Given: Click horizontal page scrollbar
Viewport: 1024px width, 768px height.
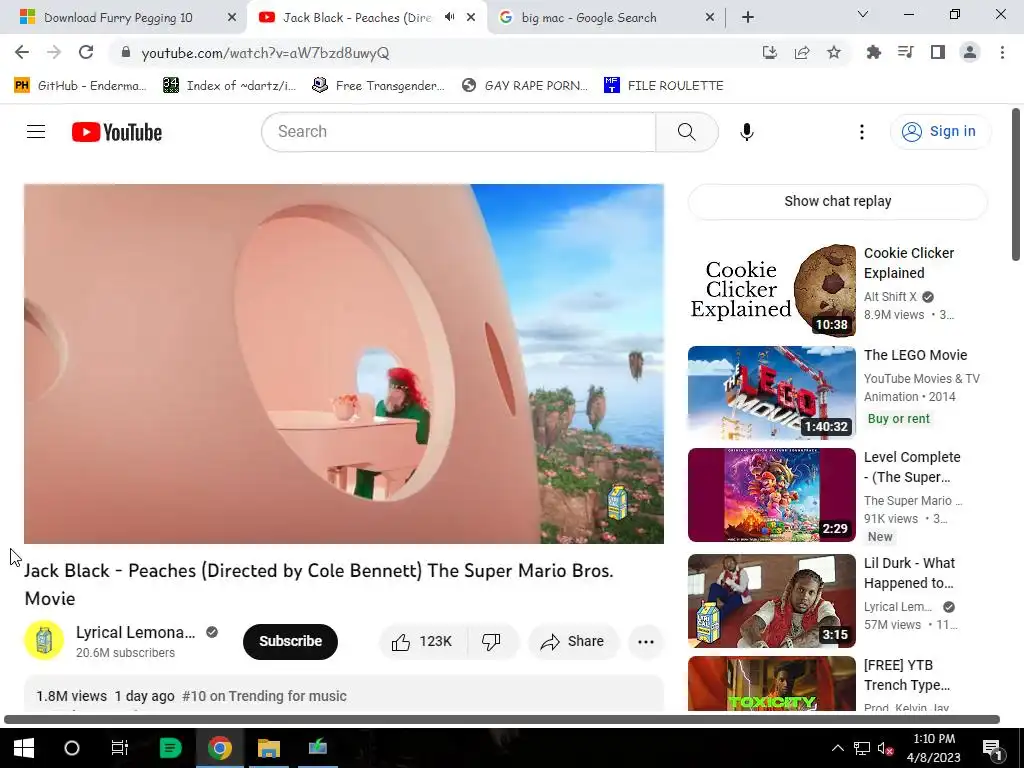Looking at the screenshot, I should coord(502,720).
